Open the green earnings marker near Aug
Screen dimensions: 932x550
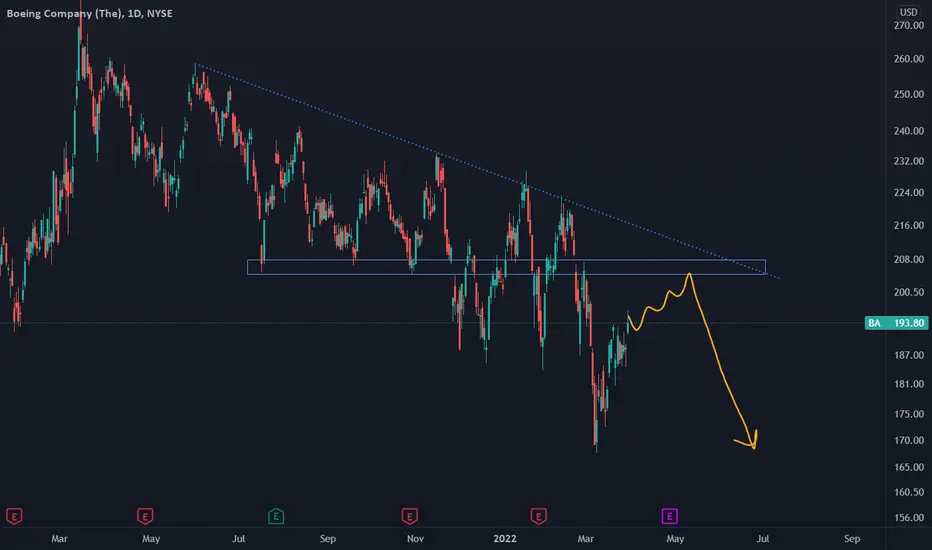point(276,516)
